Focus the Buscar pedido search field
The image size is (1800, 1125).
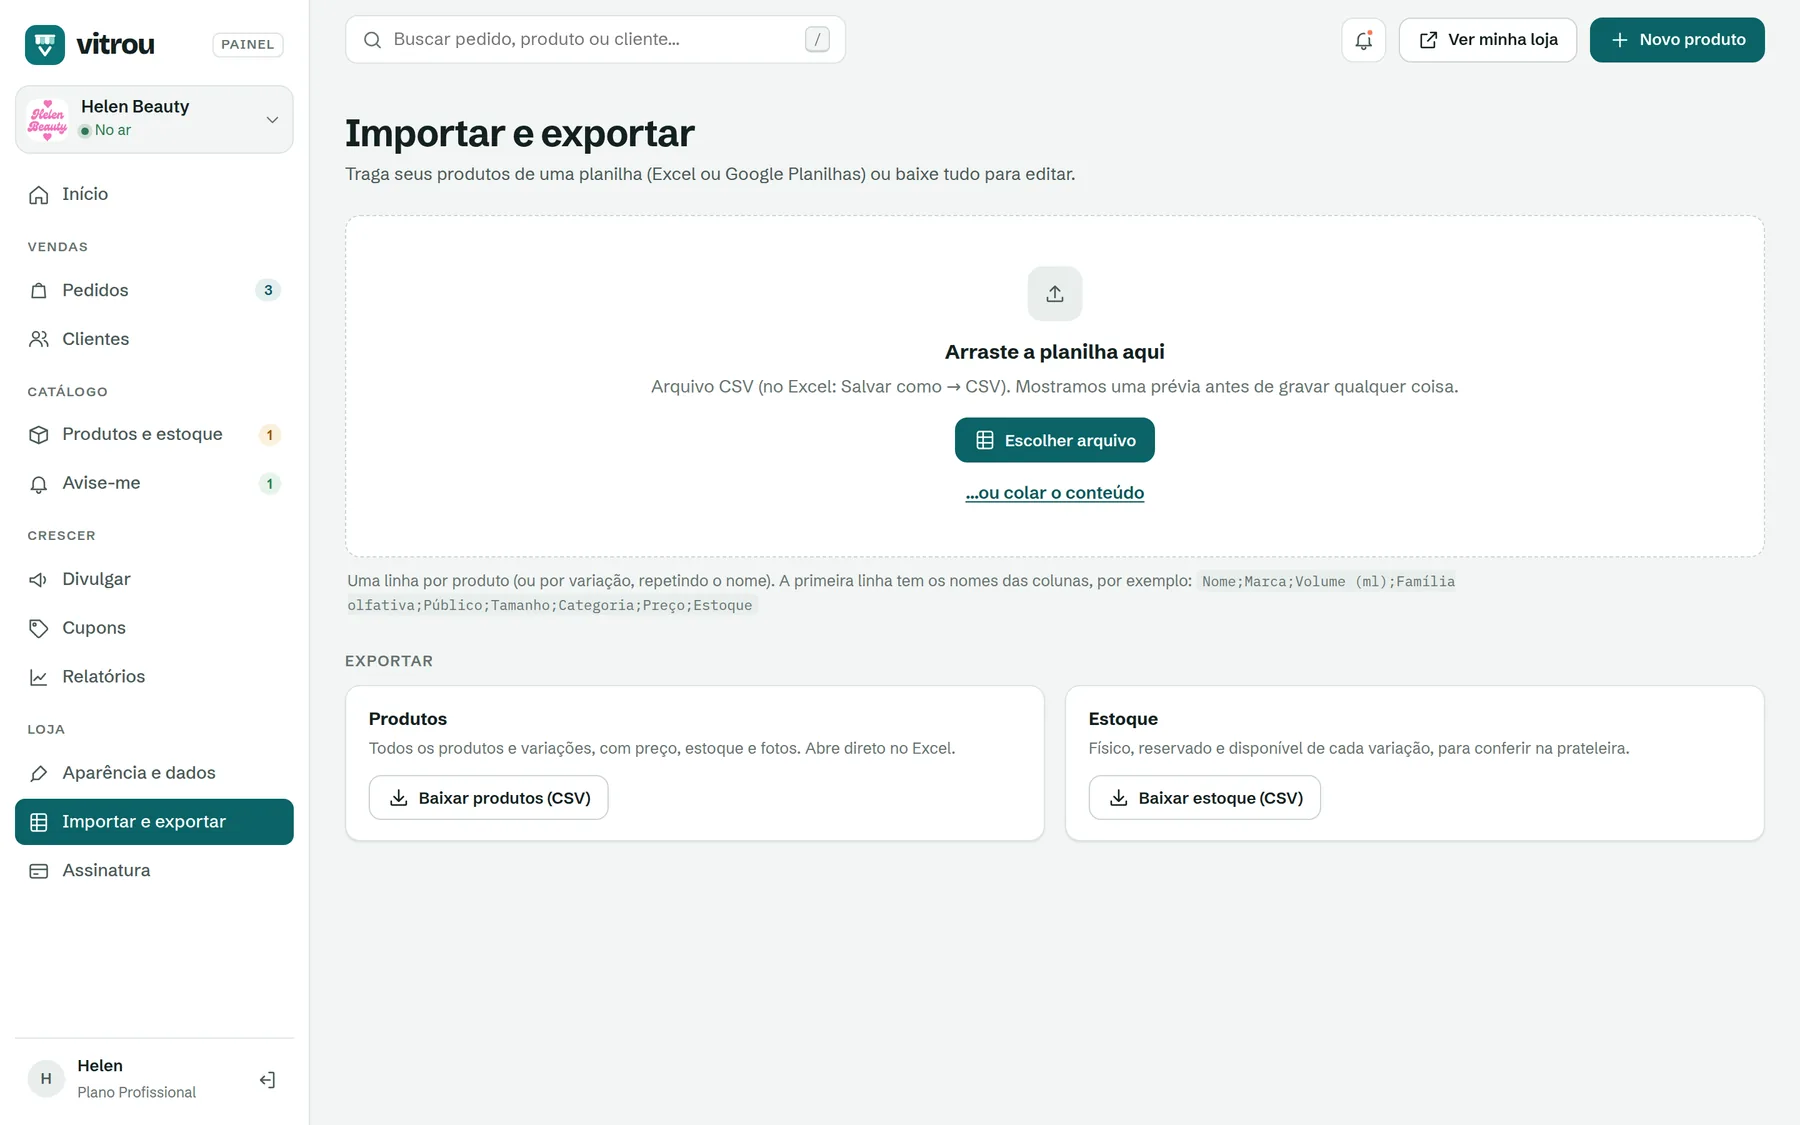pos(595,40)
